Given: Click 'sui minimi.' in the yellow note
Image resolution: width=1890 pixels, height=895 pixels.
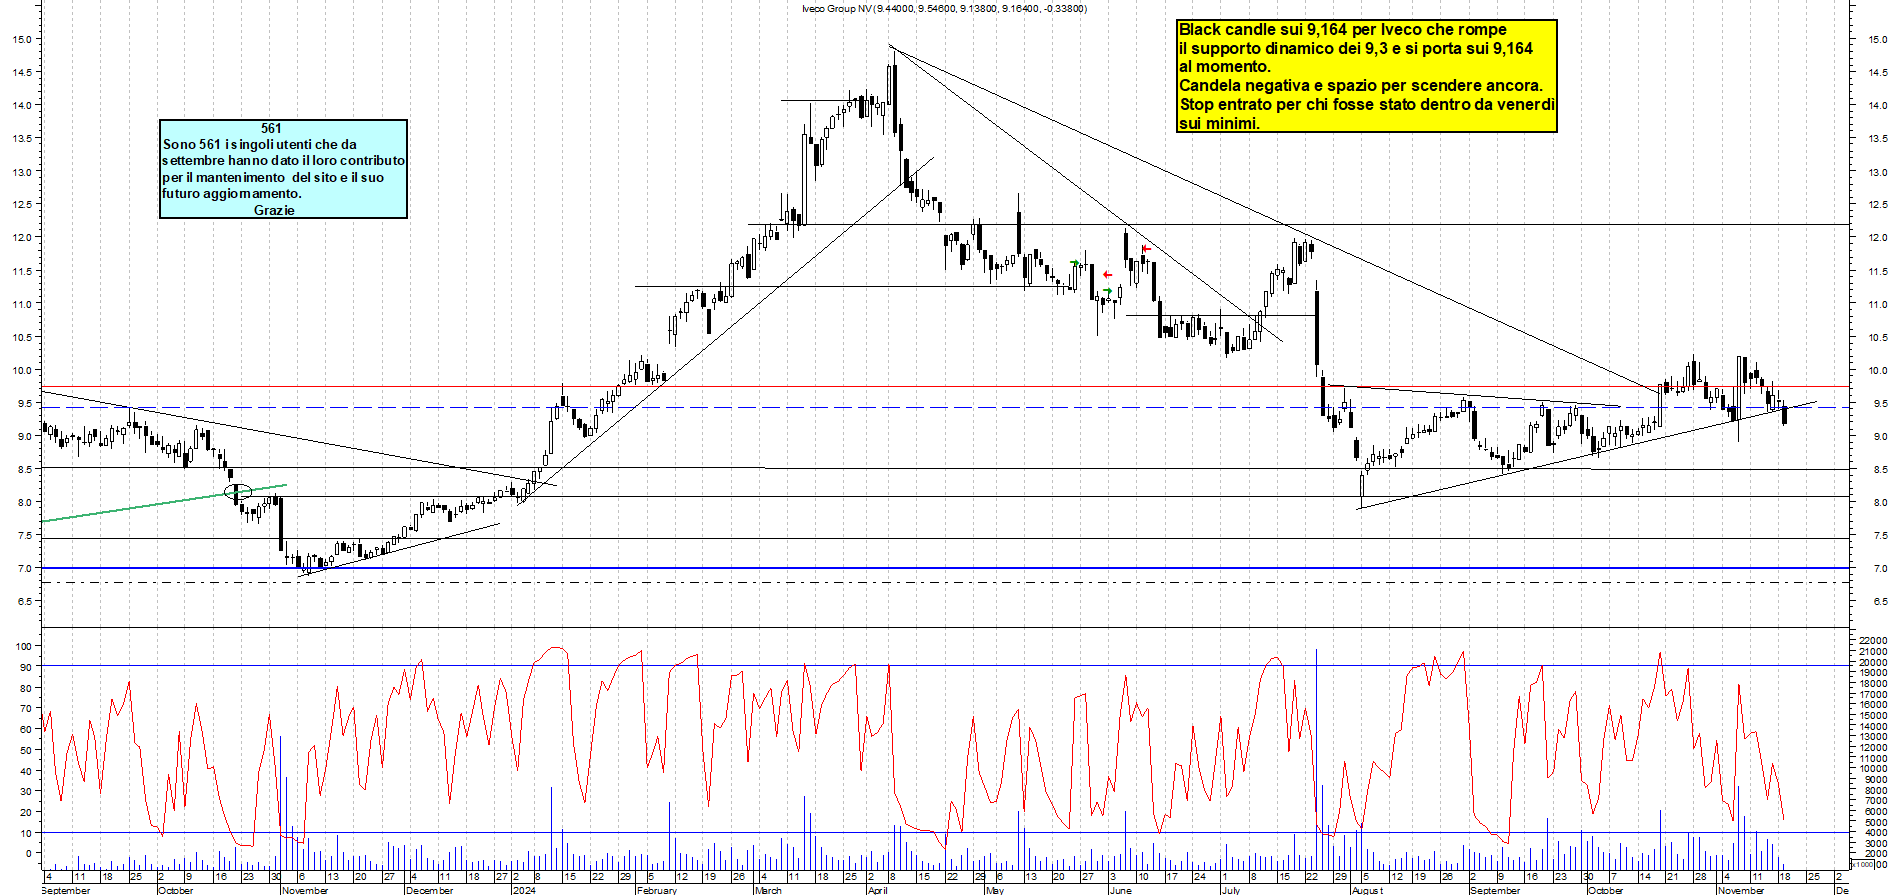Looking at the screenshot, I should point(1219,124).
